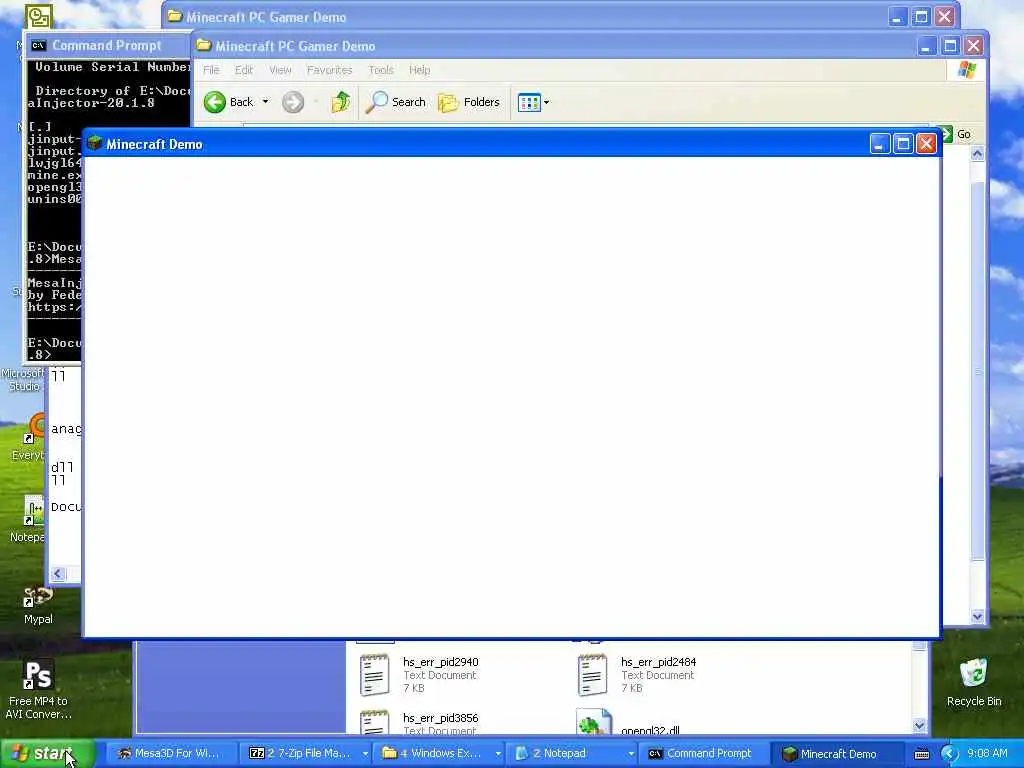The width and height of the screenshot is (1024, 768).
Task: Expand Notepad taskbar group arrow
Action: (631, 754)
